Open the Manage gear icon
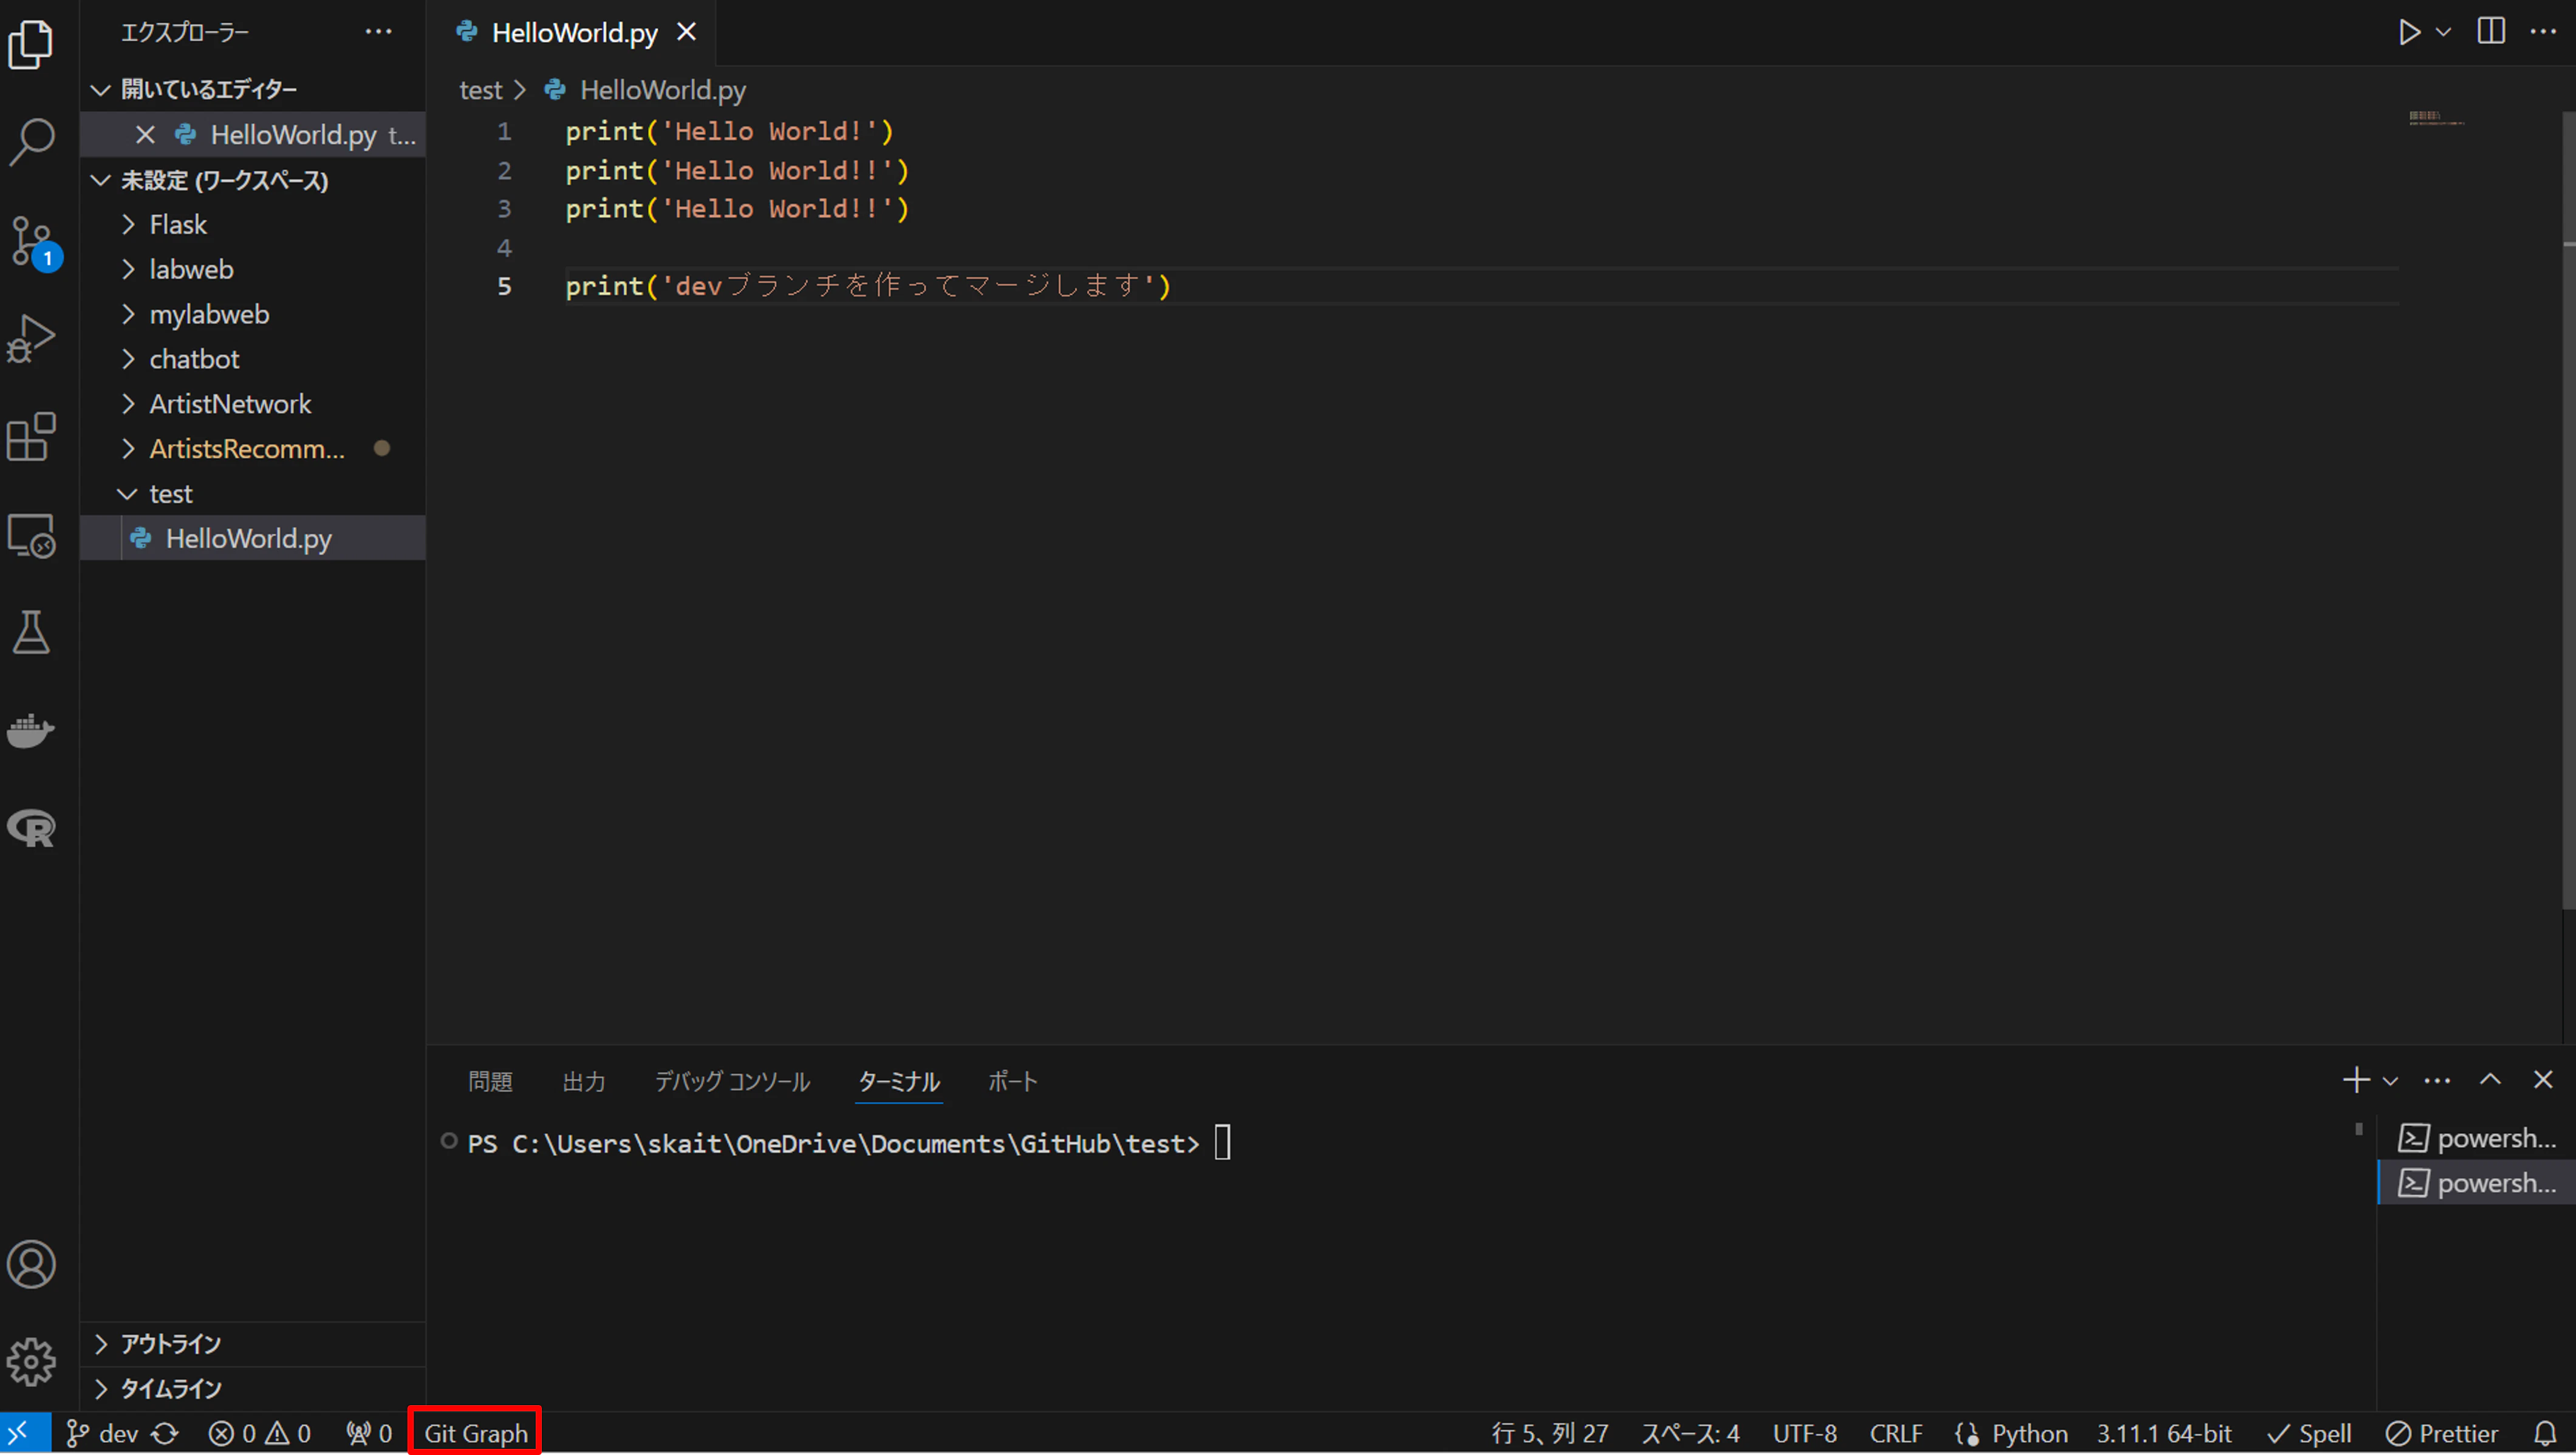This screenshot has width=2576, height=1455. [31, 1362]
